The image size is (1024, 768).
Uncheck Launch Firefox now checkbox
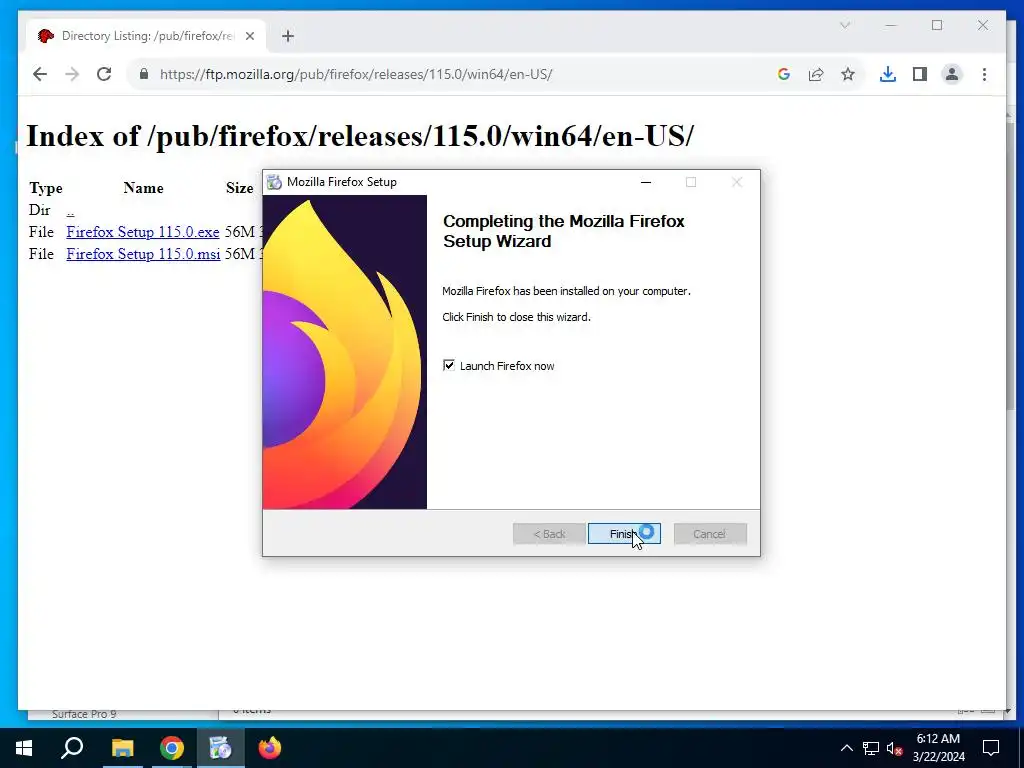coord(449,365)
